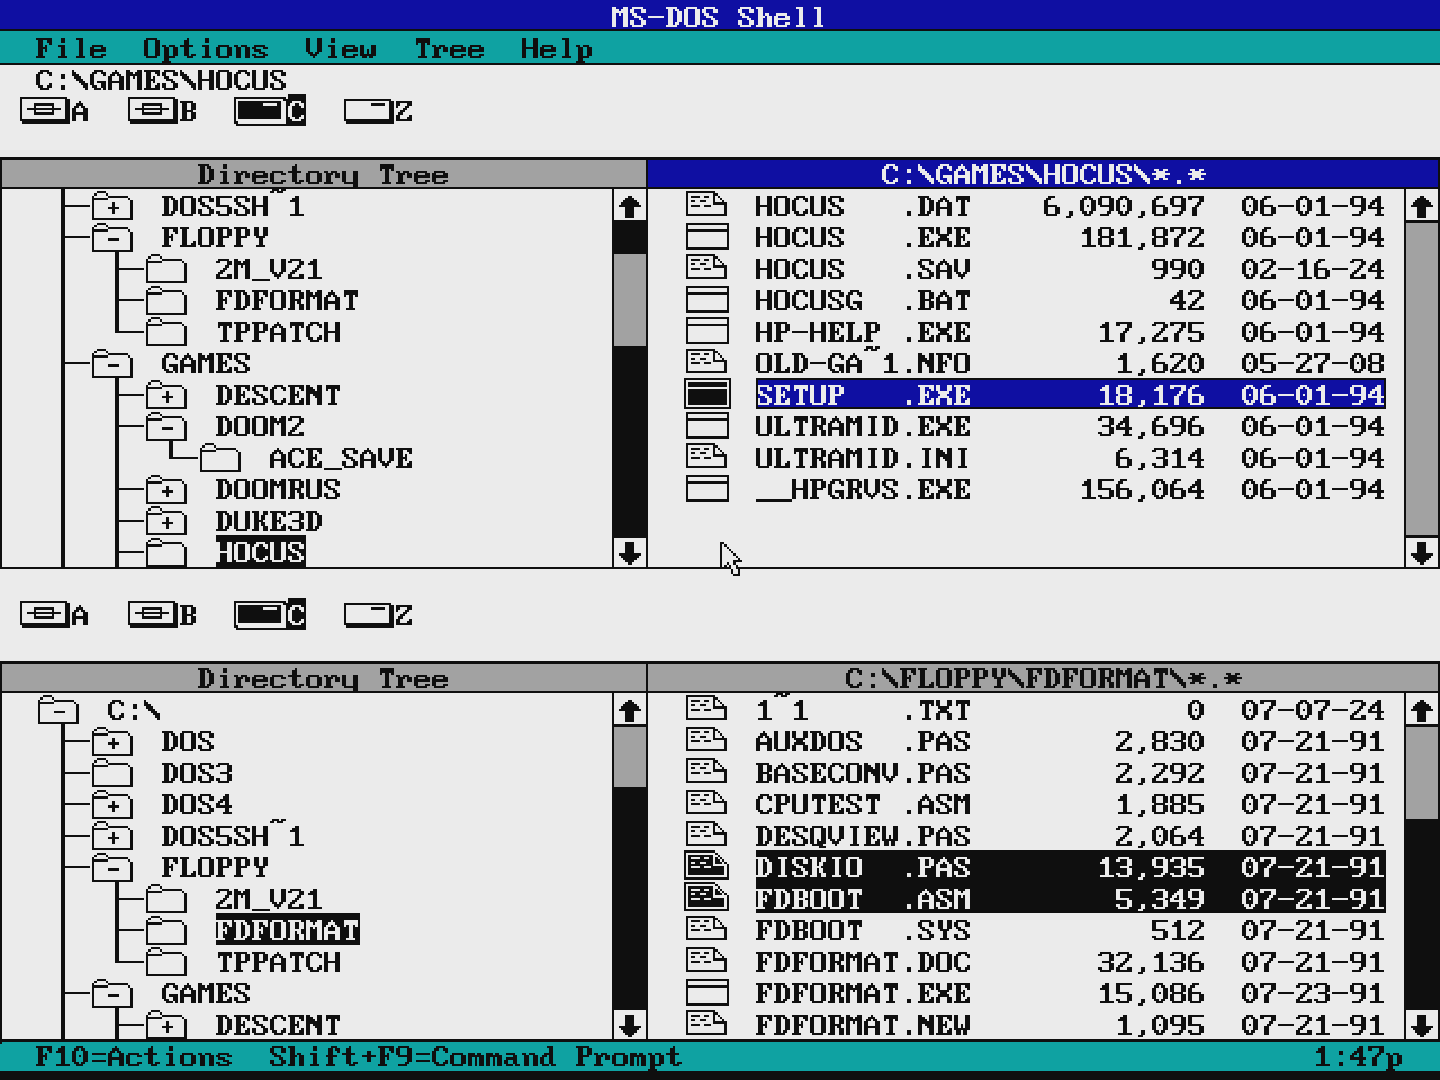Expand DESCENT folder in upper tree
This screenshot has width=1440, height=1080.
(166, 395)
